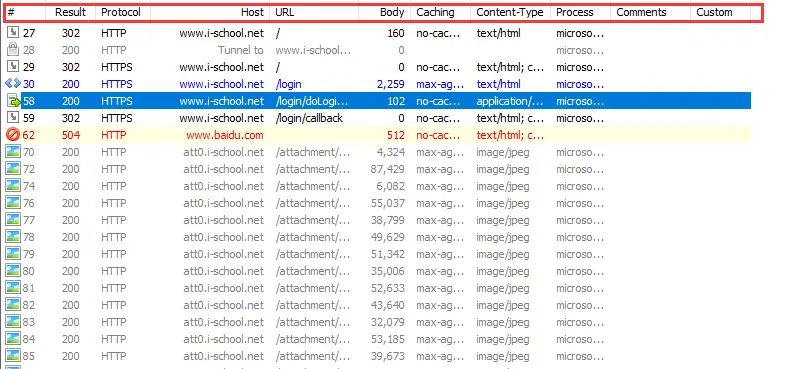786x369 pixels.
Task: Click the image icon on session 79
Action: 13,254
